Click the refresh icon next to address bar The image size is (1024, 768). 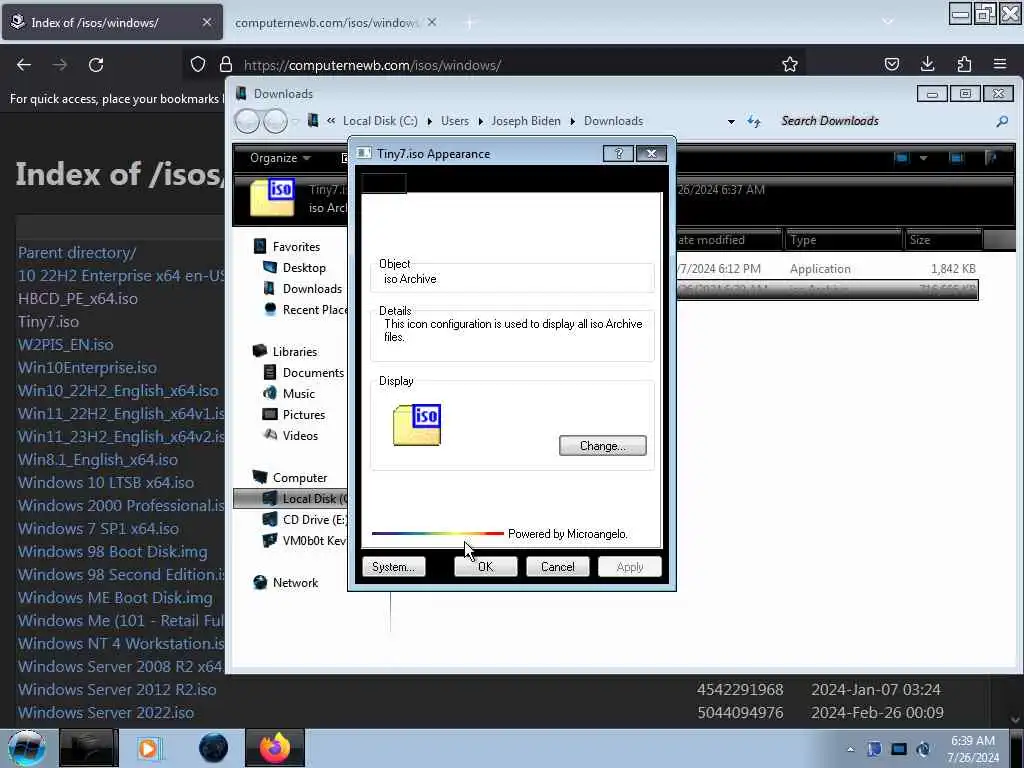point(754,121)
